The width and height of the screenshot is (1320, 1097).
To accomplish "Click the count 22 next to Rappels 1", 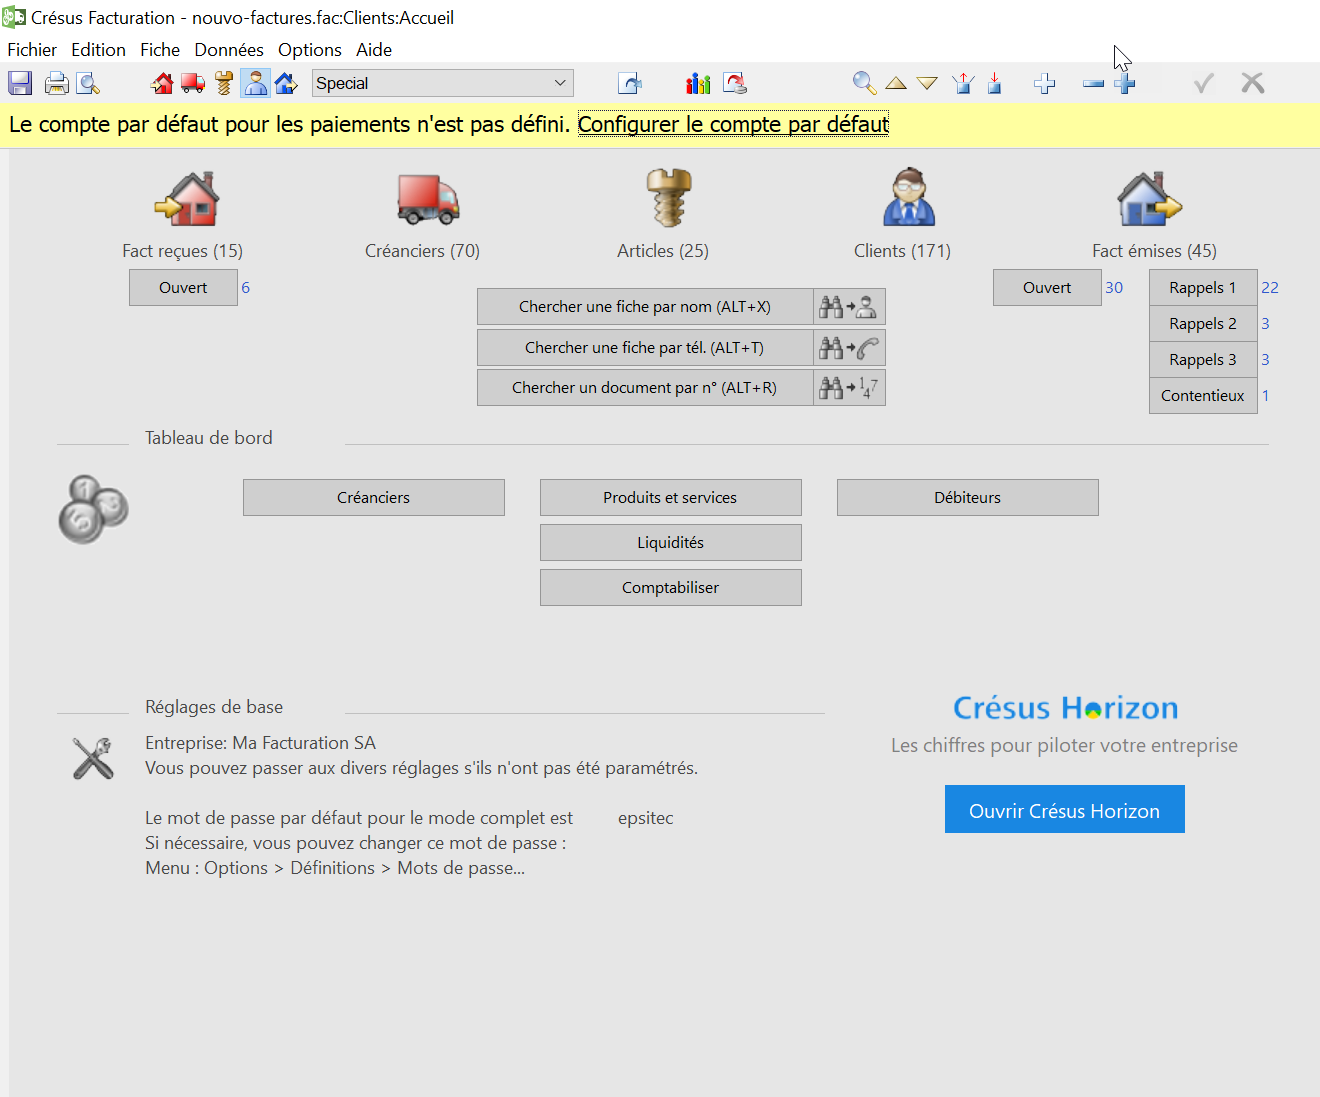I will click(1270, 287).
